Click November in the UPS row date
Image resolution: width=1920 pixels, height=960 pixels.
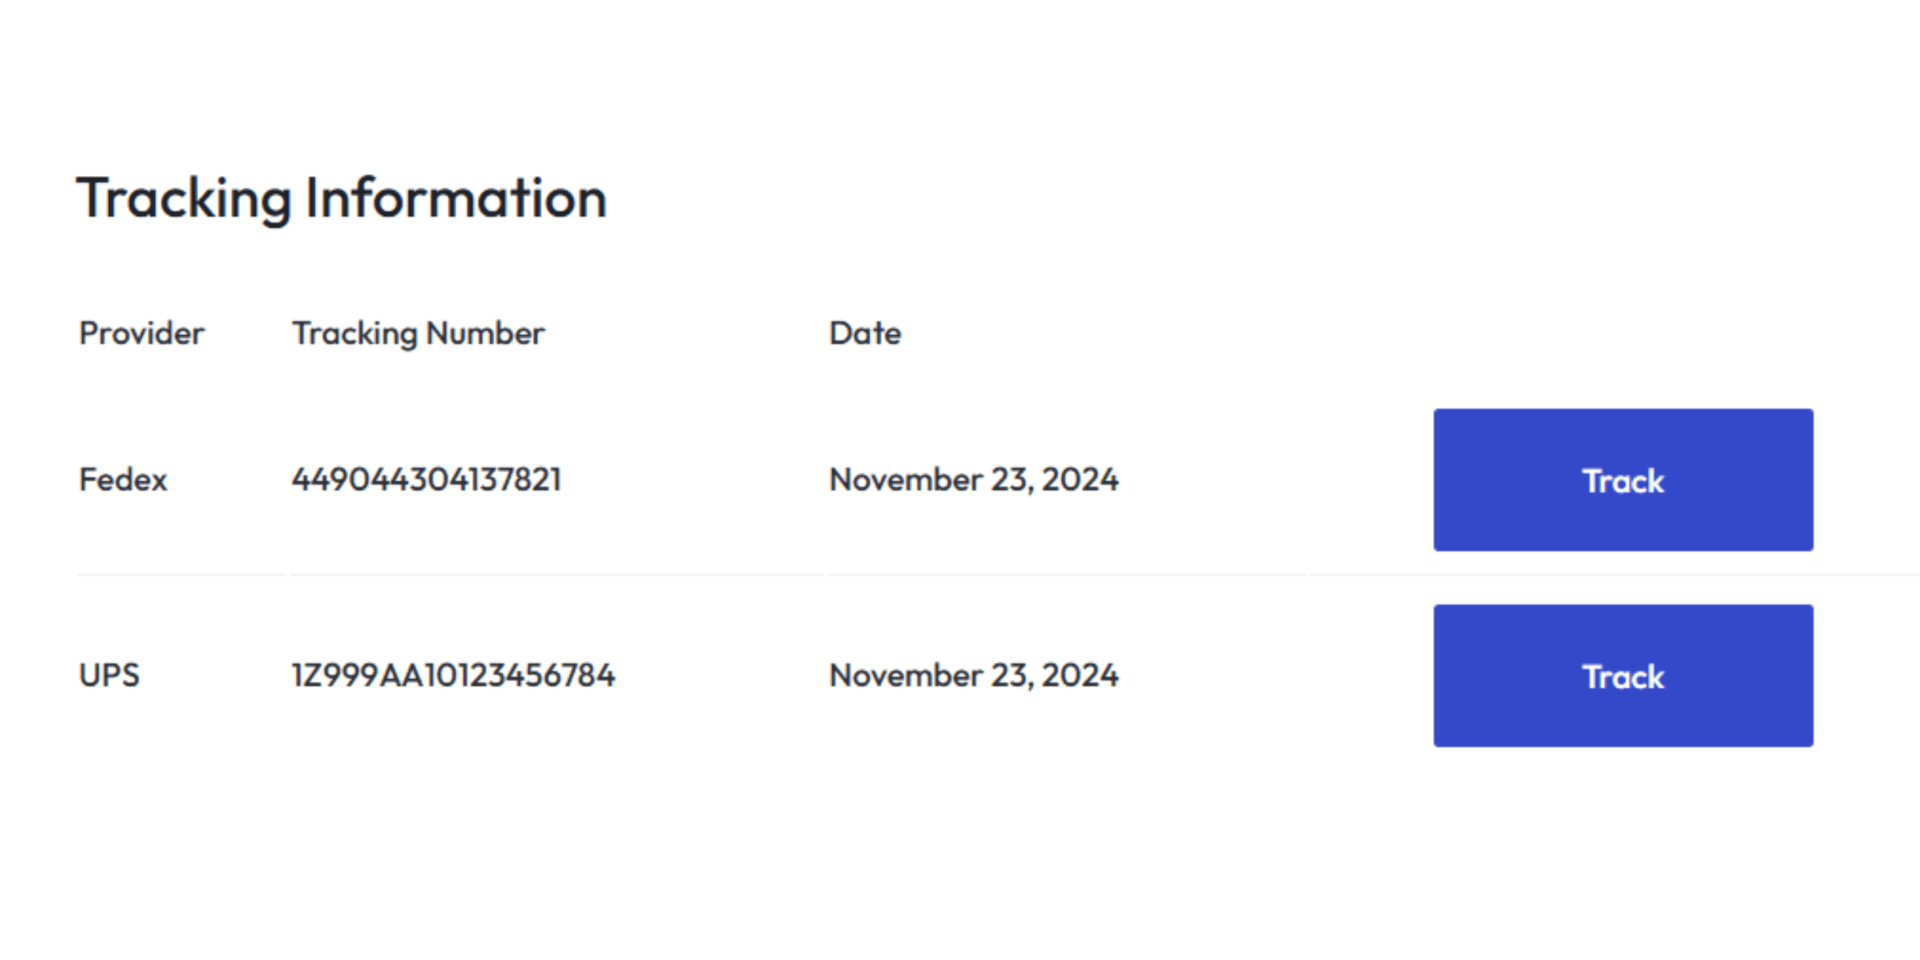[906, 676]
